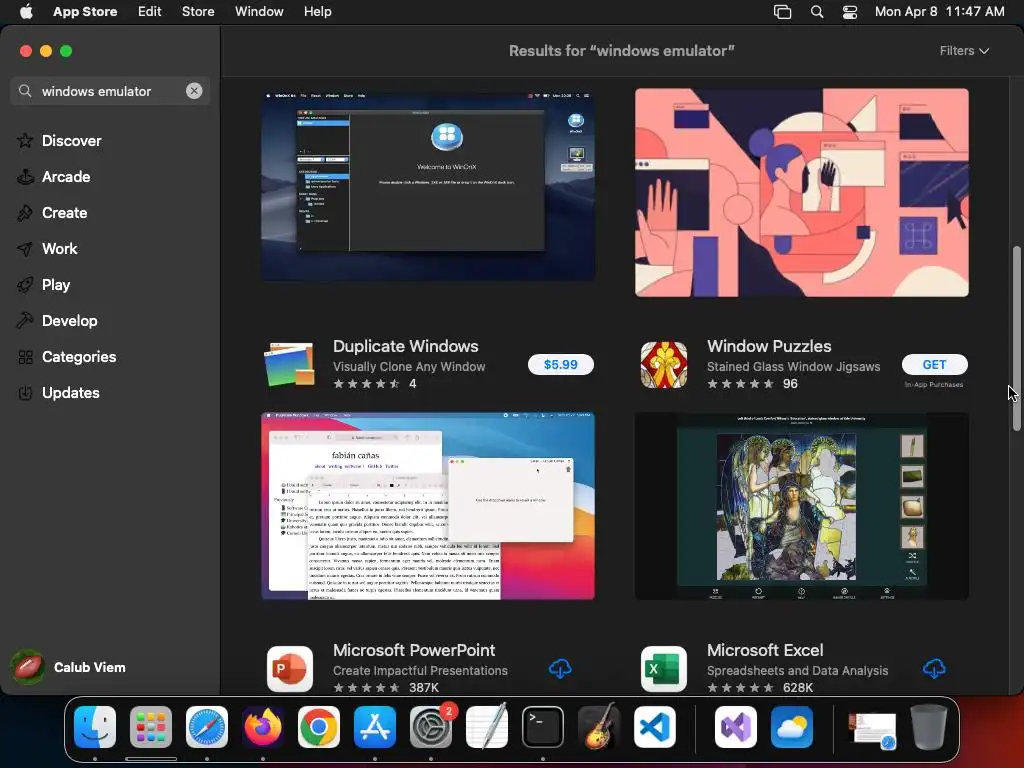
Task: Open the Apple menu
Action: click(x=26, y=11)
